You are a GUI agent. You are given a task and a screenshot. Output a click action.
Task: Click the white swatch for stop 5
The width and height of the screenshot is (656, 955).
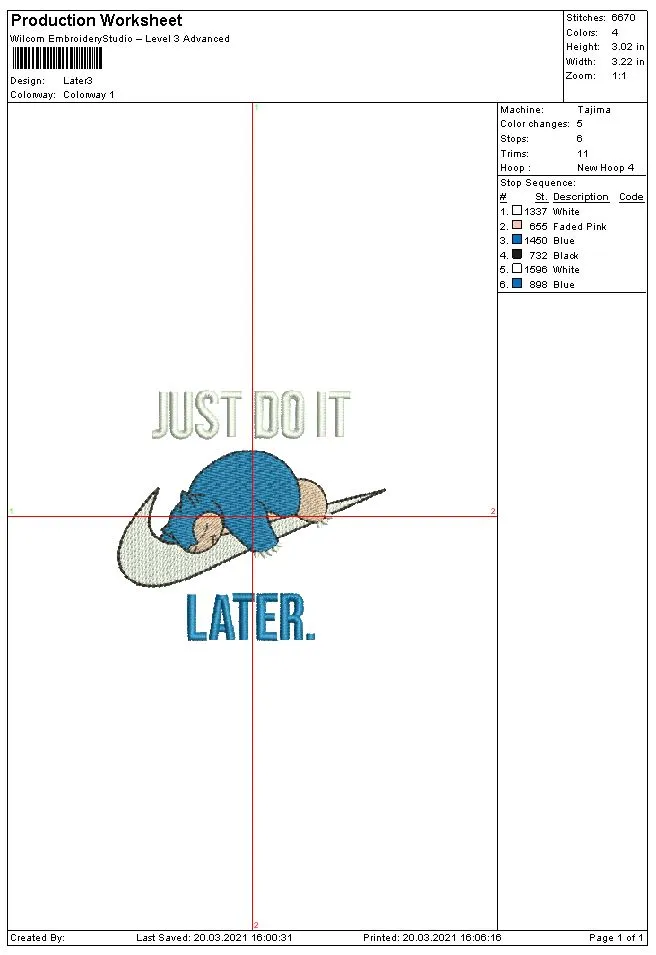coord(517,269)
